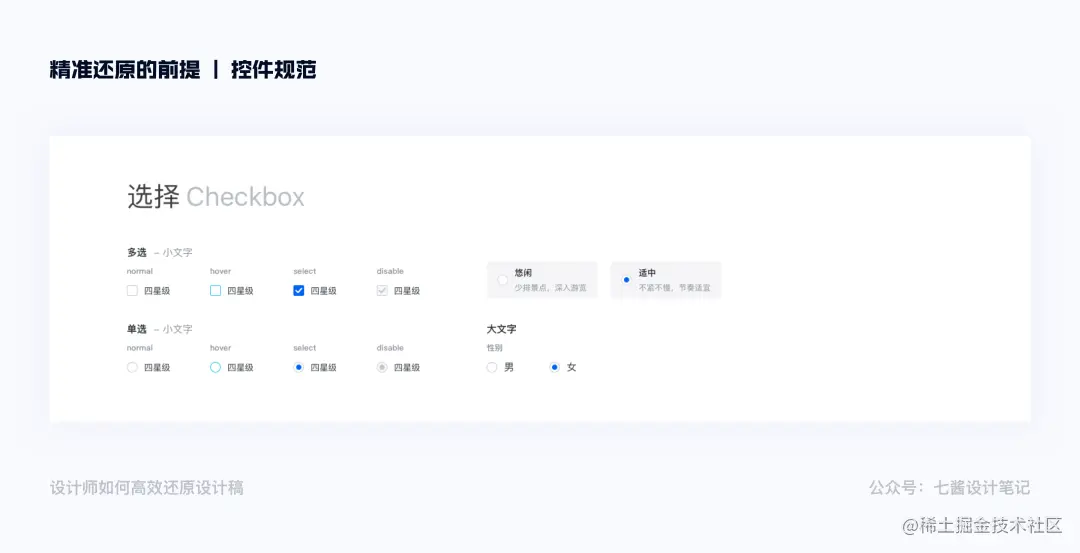The image size is (1080, 553).
Task: Click the 选择 Checkbox heading
Action: (x=216, y=197)
